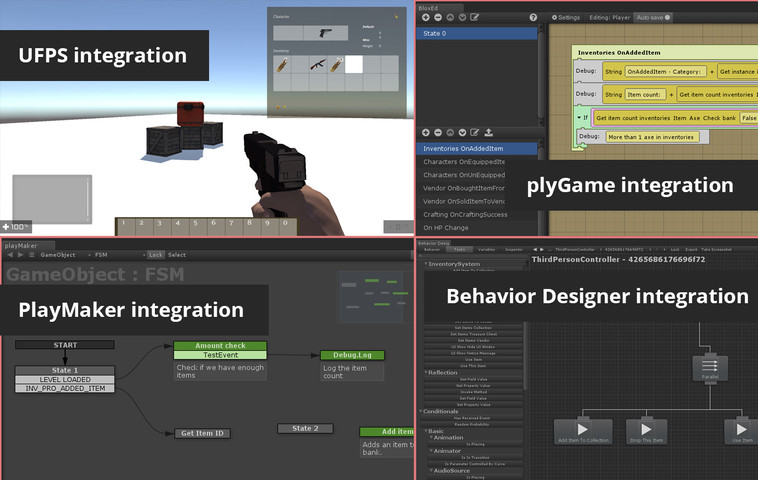The width and height of the screenshot is (758, 480).
Task: Select the Parallel node in behavior tree
Action: 710,368
